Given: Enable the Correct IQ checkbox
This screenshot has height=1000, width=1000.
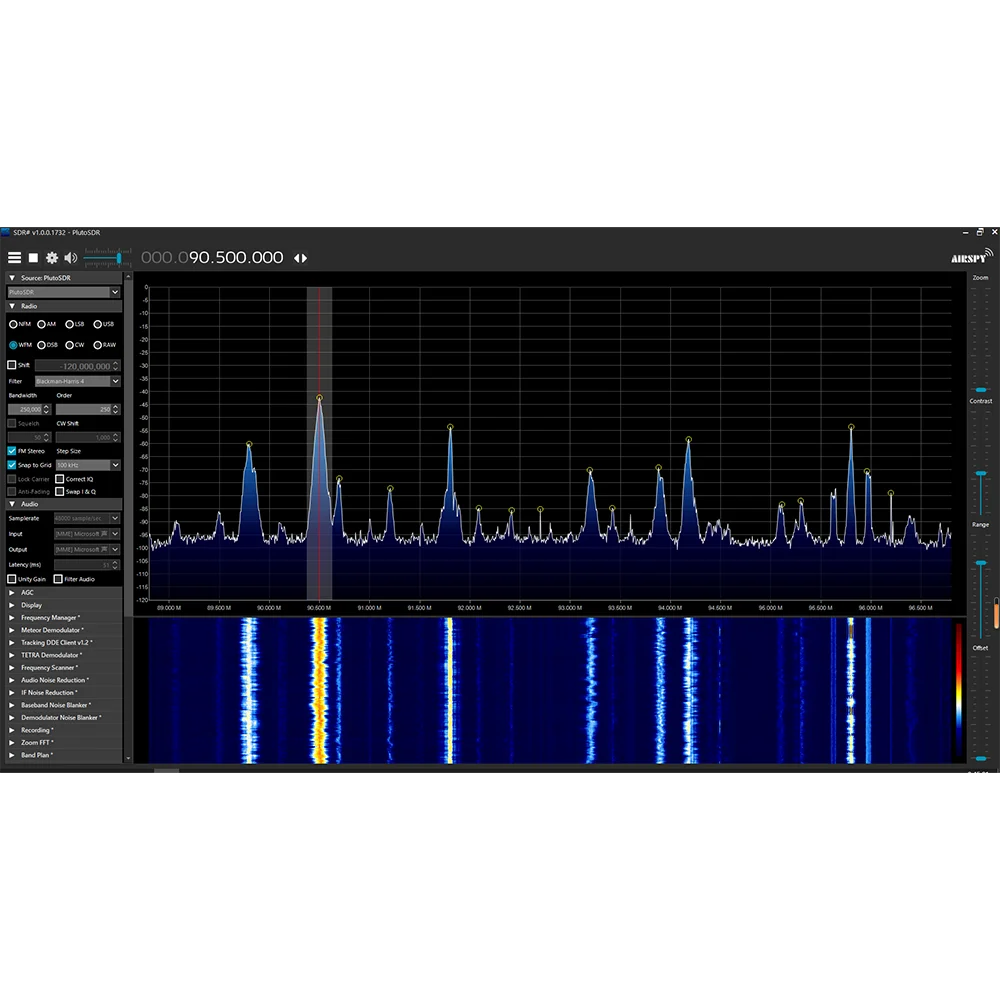Looking at the screenshot, I should (60, 479).
